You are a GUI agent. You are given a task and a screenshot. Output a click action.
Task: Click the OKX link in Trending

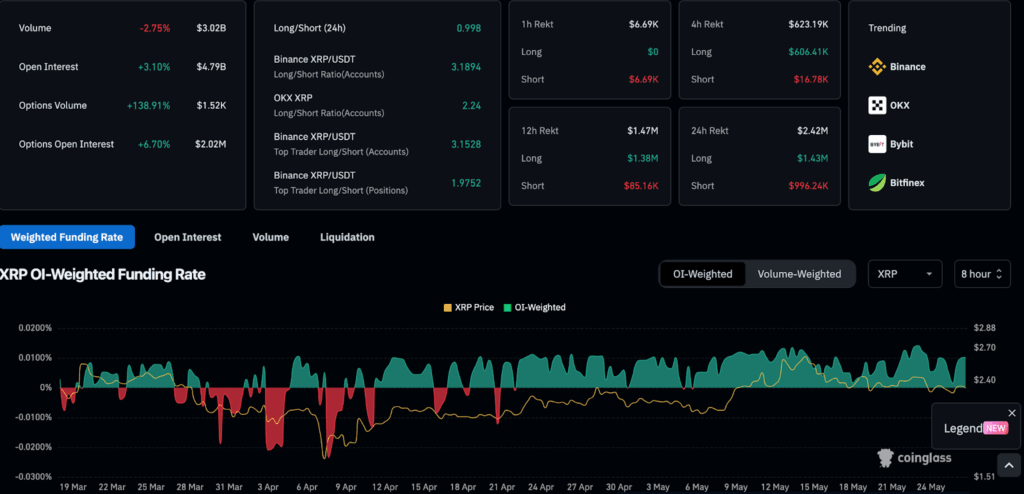tap(899, 105)
